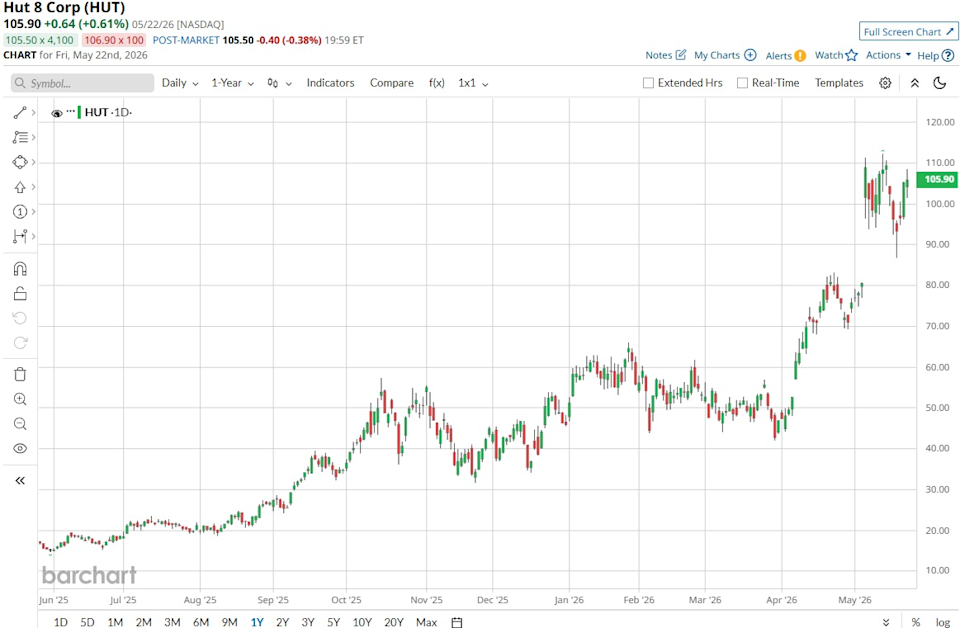960x628 pixels.
Task: Click the 105.90 price label on axis
Action: tap(938, 179)
